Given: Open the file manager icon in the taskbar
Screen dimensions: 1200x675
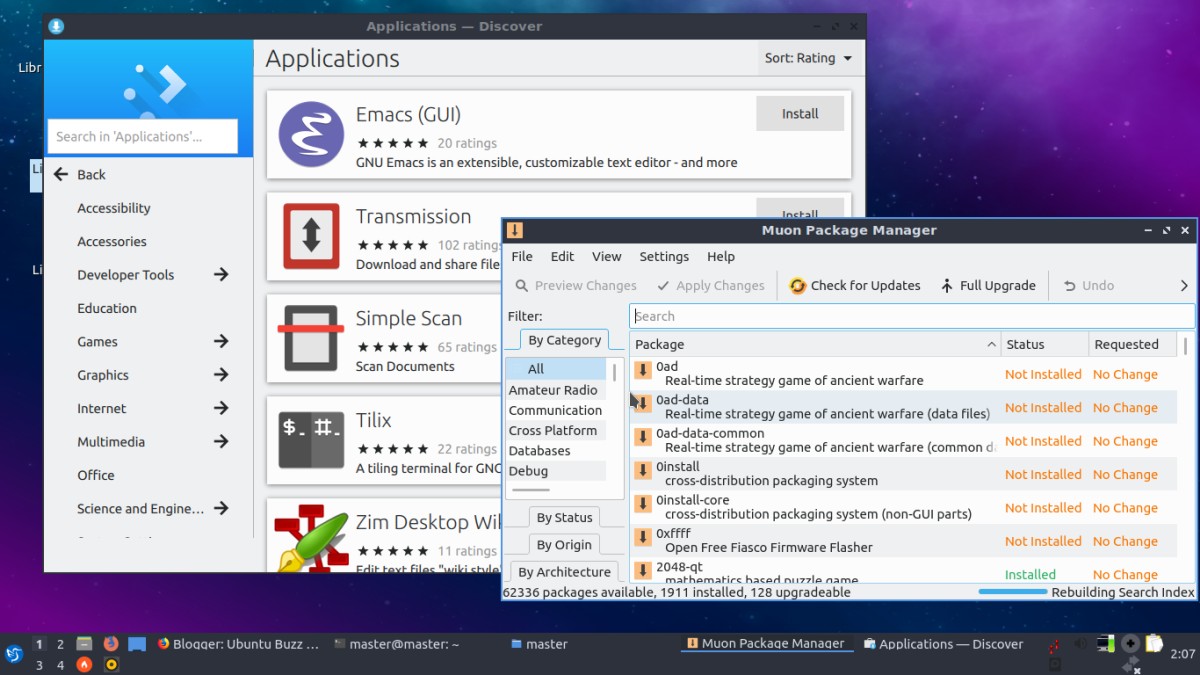Looking at the screenshot, I should pyautogui.click(x=85, y=644).
